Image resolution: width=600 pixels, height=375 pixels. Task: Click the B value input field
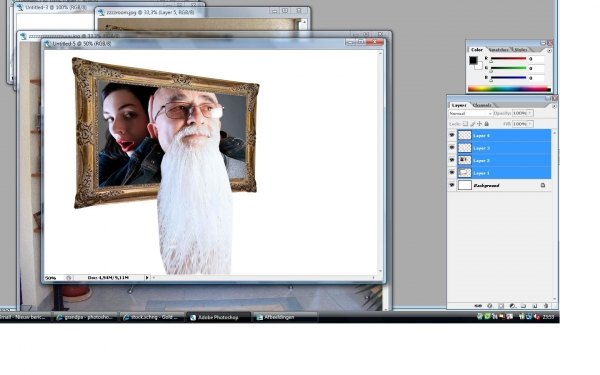[x=536, y=78]
